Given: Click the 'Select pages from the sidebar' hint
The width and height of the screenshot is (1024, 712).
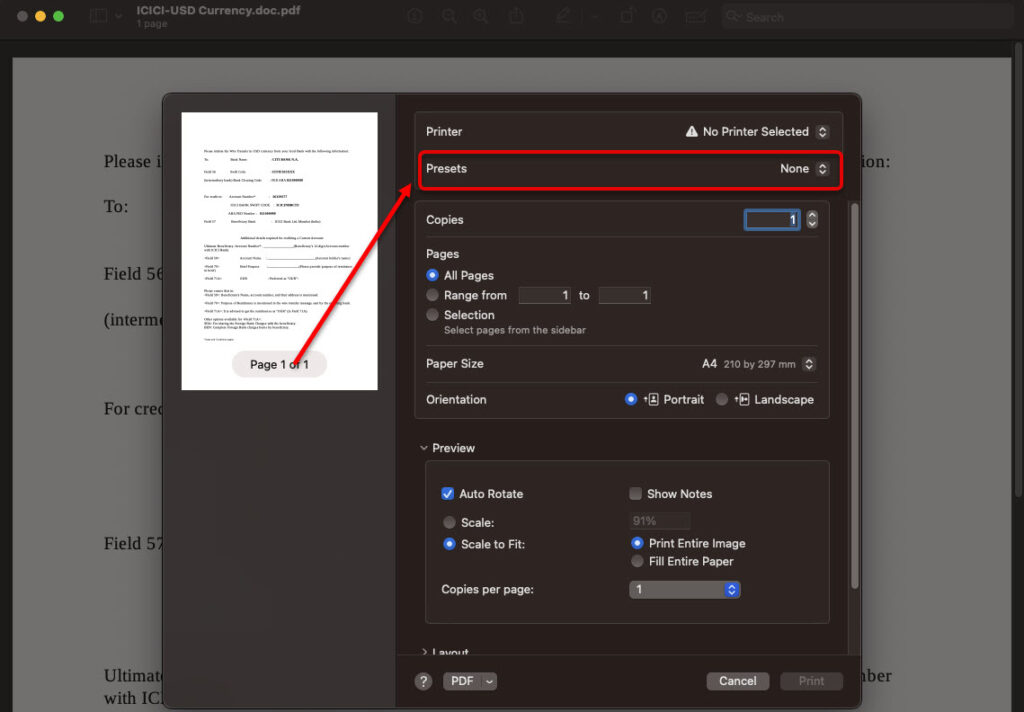Looking at the screenshot, I should (x=515, y=331).
